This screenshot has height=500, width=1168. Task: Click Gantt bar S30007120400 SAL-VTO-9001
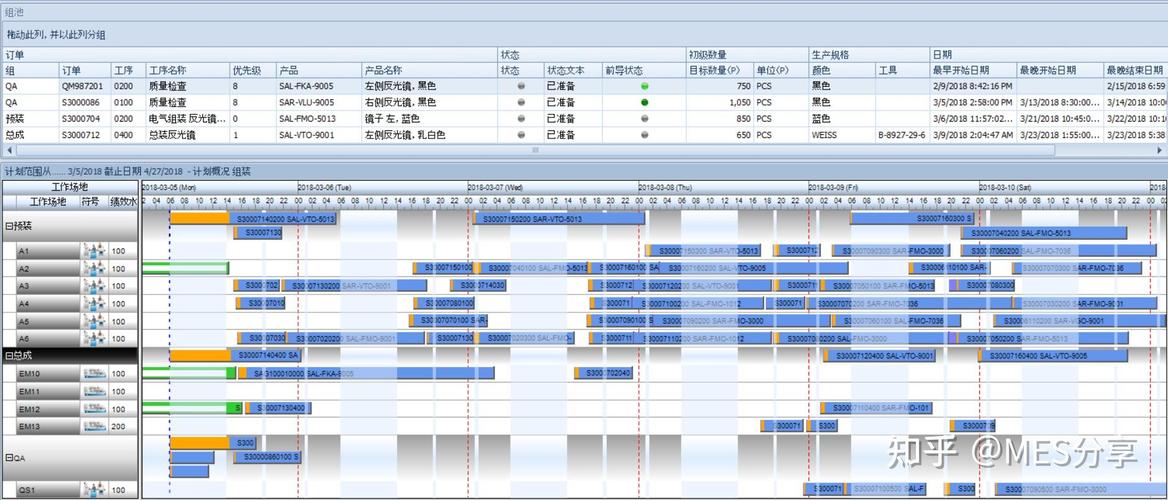pos(879,356)
